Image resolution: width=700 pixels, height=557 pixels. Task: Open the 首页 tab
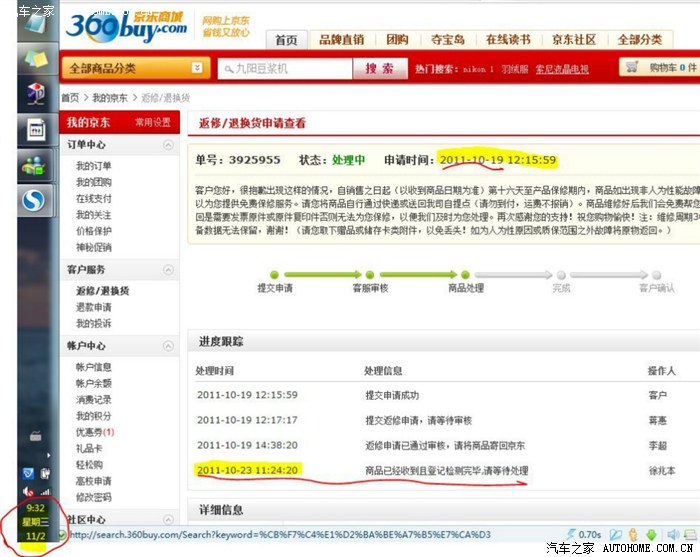tap(286, 40)
